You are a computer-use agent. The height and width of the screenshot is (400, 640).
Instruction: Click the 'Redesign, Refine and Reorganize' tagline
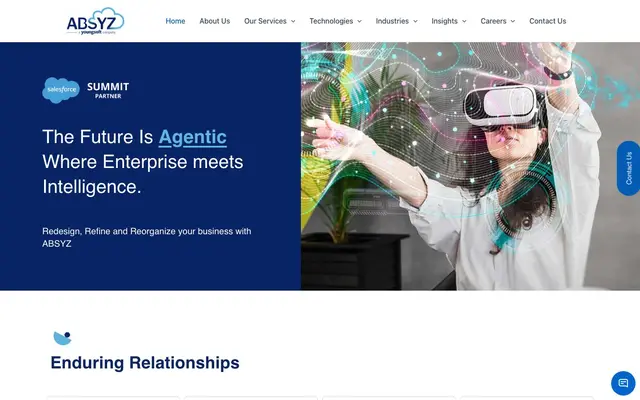[147, 237]
